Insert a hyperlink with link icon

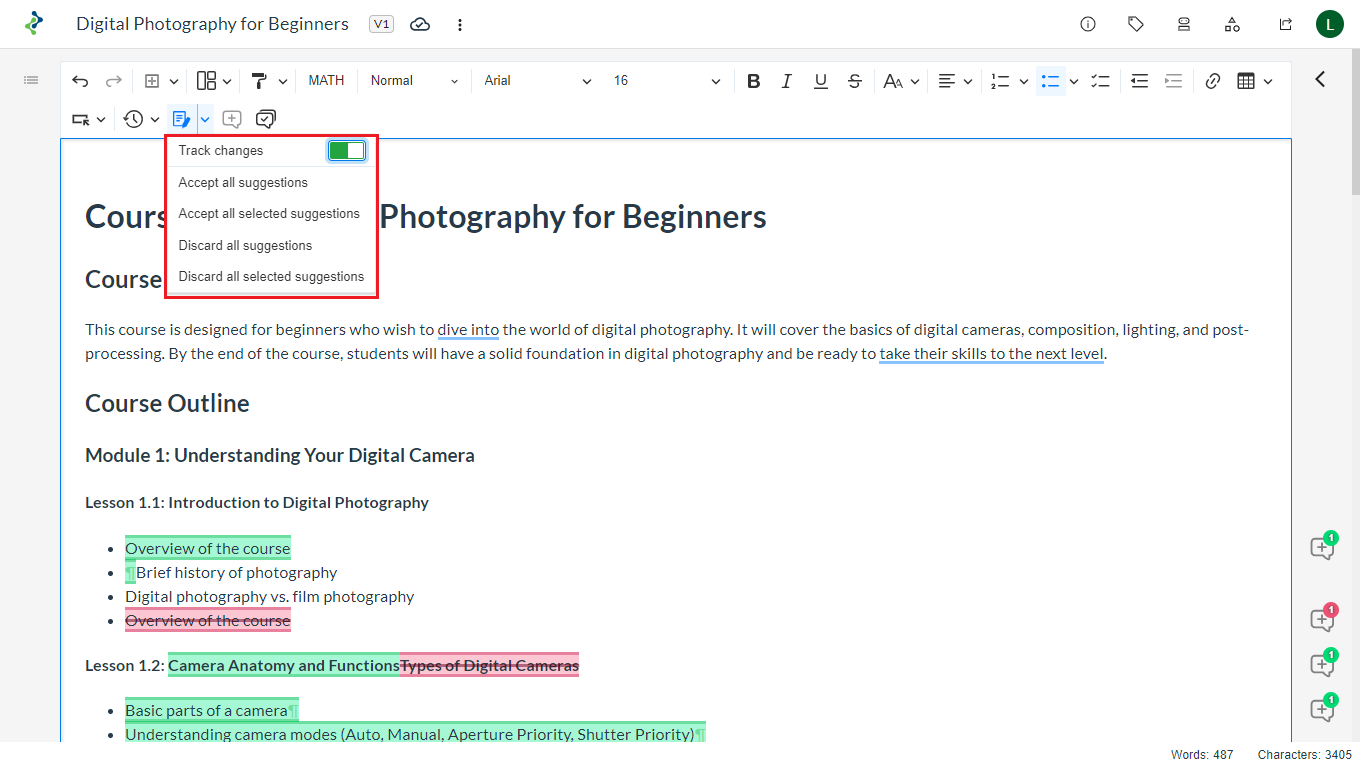(x=1213, y=81)
